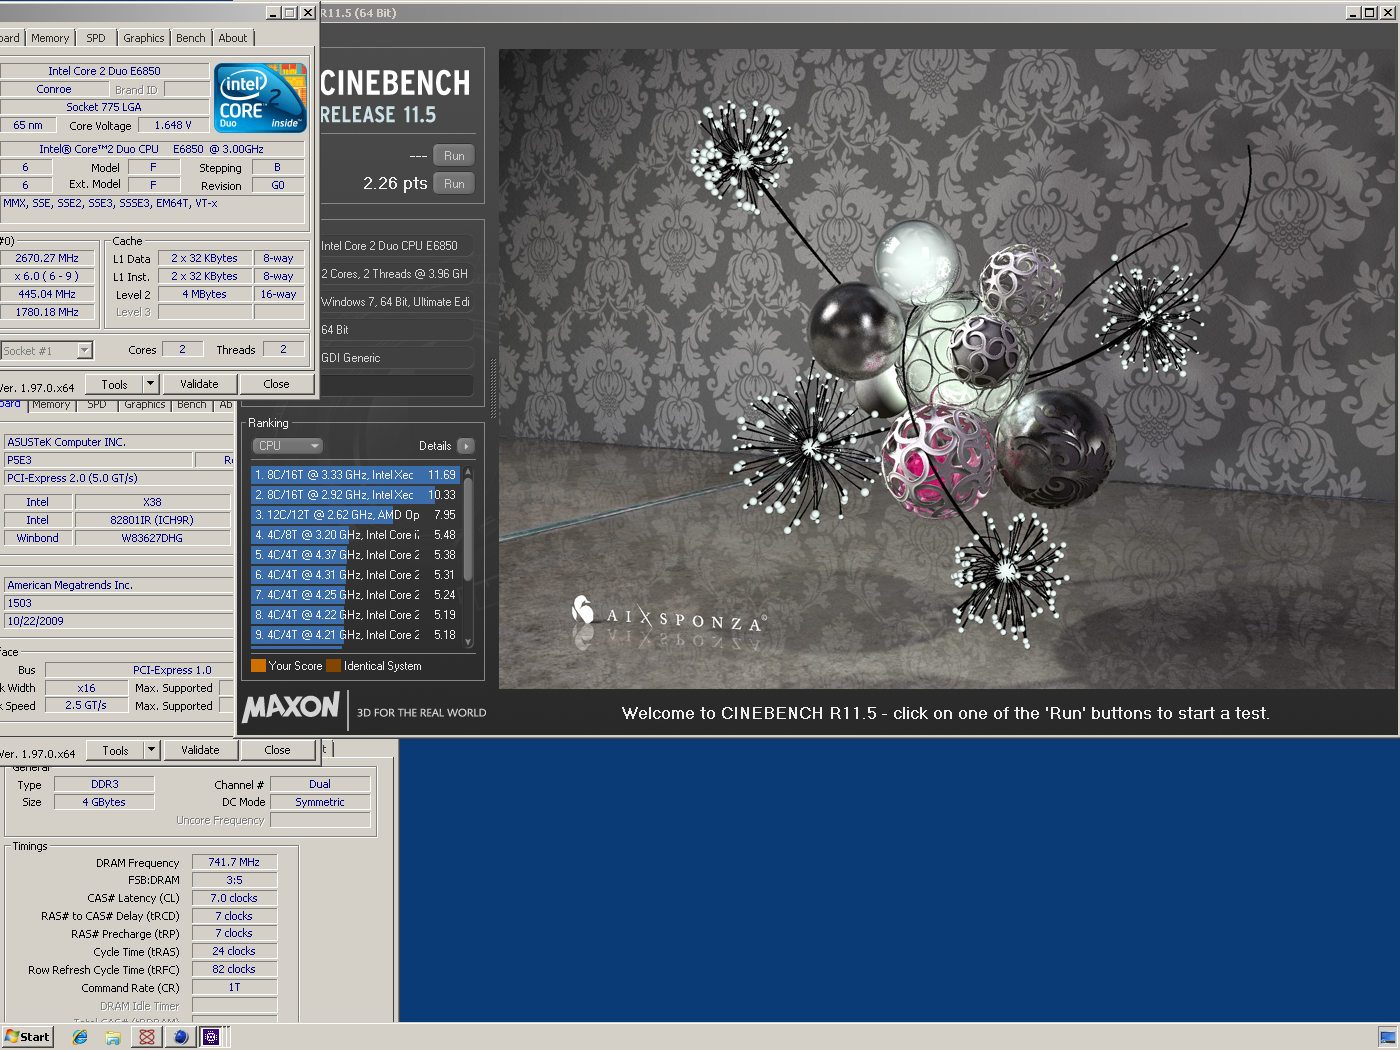Click the system tray icon at taskbar's right end
The width and height of the screenshot is (1400, 1050).
1387,1037
